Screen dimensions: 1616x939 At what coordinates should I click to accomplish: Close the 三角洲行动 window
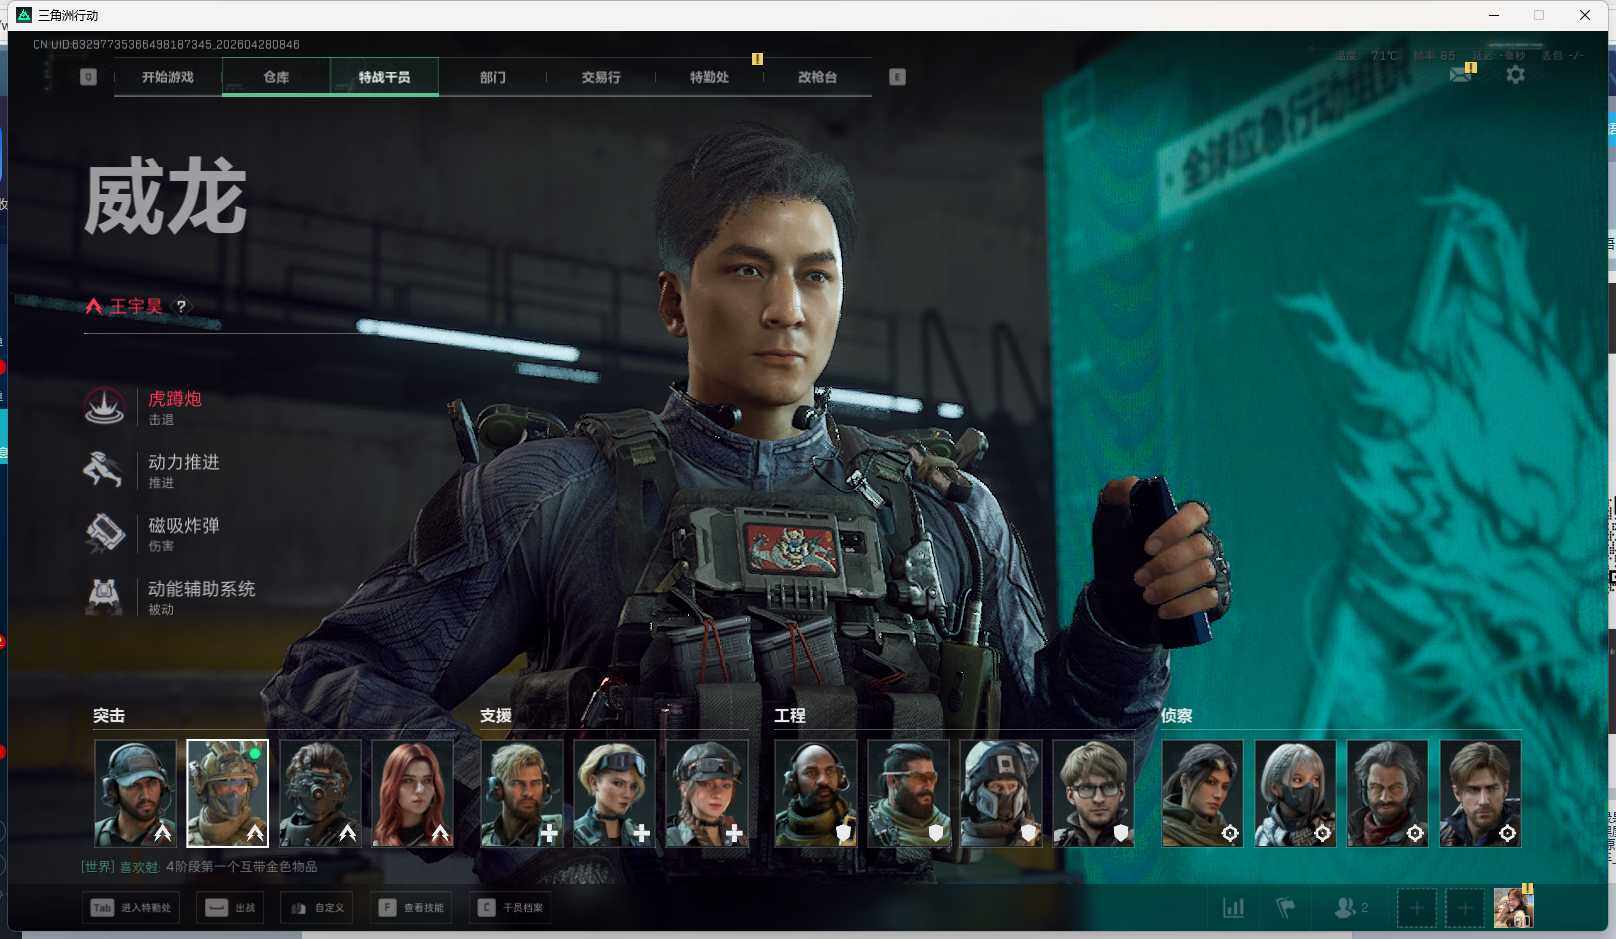[x=1585, y=15]
